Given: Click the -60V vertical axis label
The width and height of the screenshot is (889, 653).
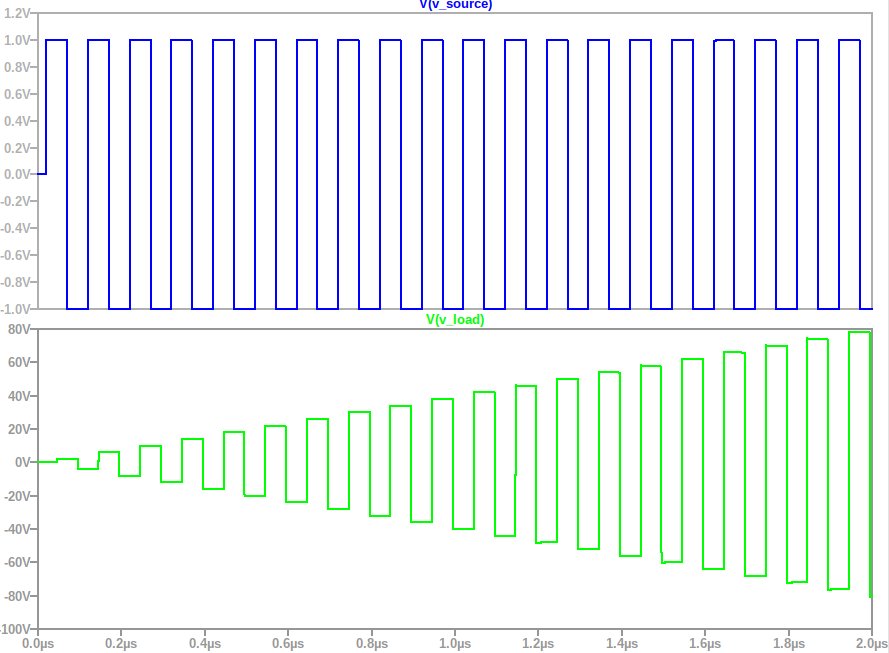Looking at the screenshot, I should [19, 563].
